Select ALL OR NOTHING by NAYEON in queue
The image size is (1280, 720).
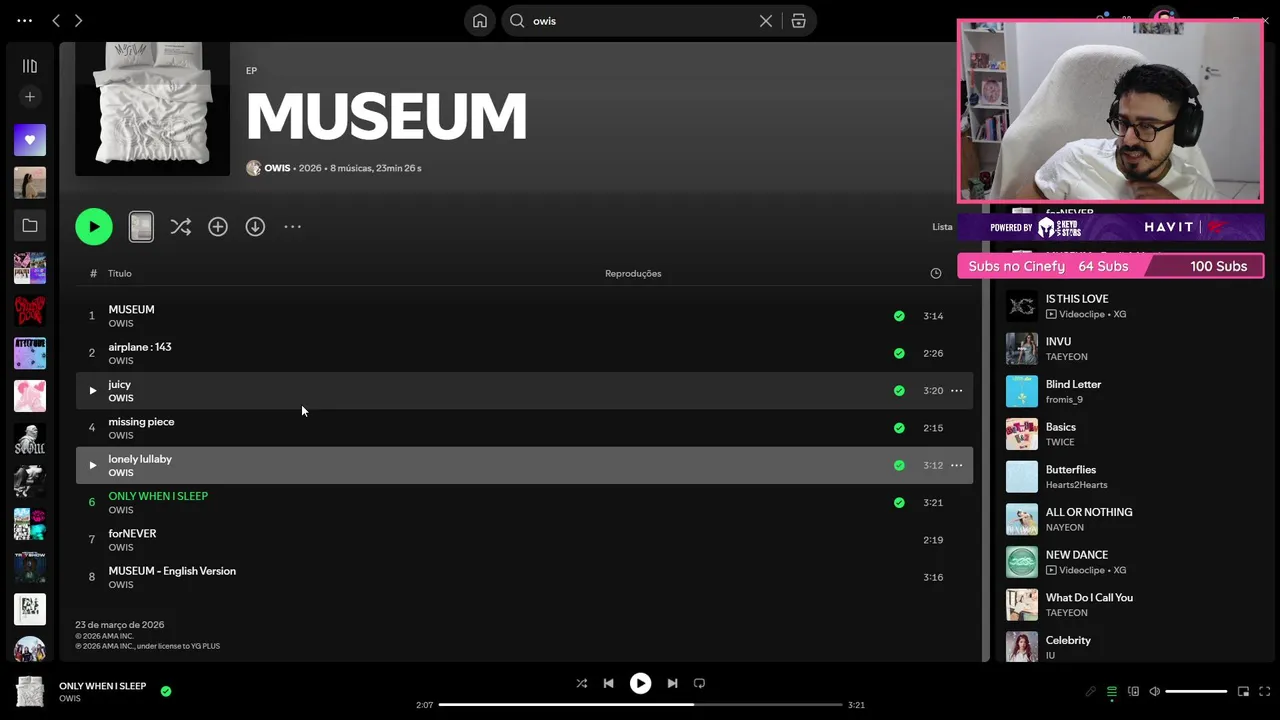1132,519
